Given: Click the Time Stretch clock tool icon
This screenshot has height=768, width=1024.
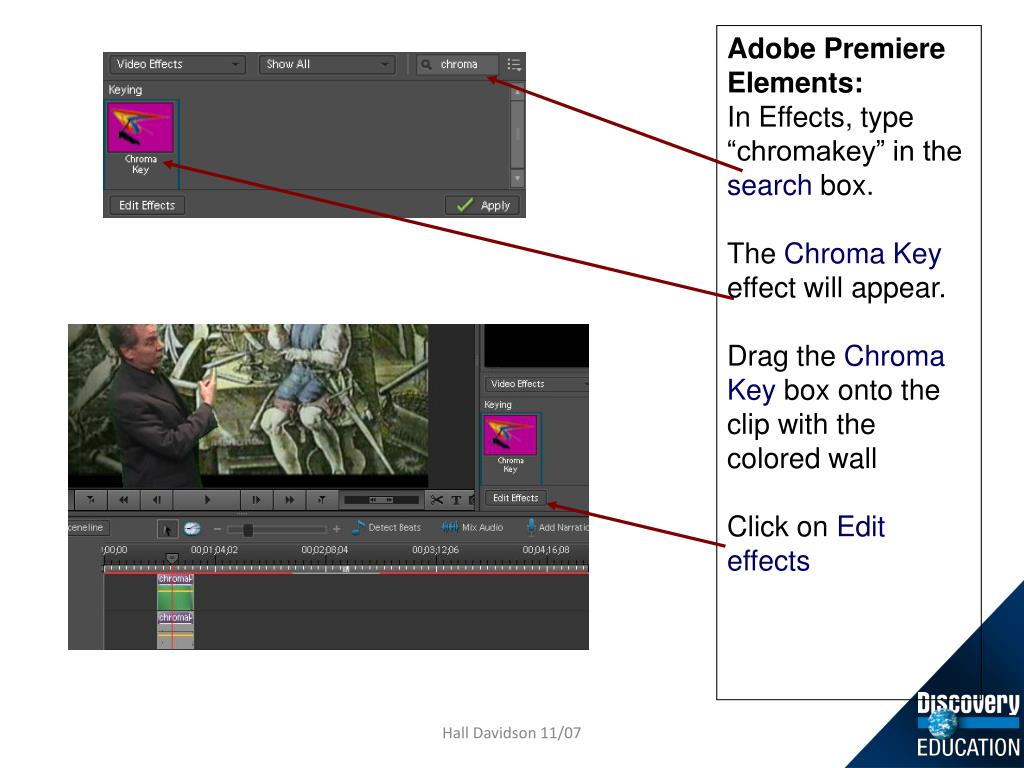Looking at the screenshot, I should [x=191, y=528].
